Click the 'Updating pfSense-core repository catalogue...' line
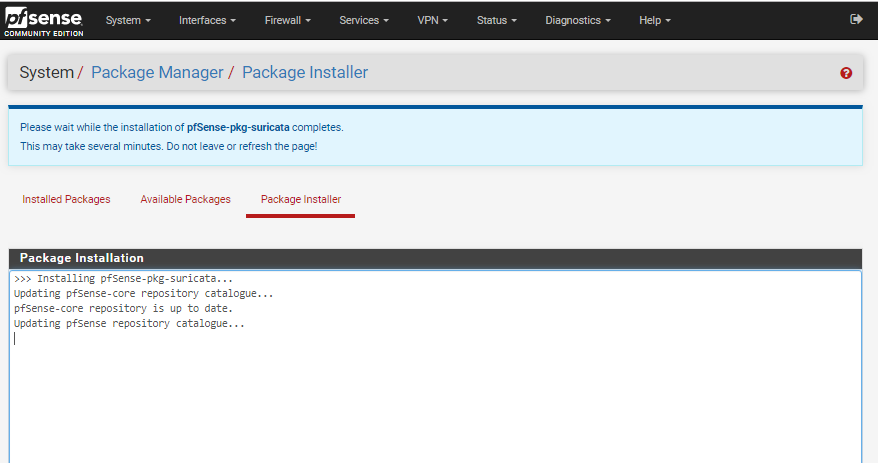The width and height of the screenshot is (878, 463). [x=143, y=293]
